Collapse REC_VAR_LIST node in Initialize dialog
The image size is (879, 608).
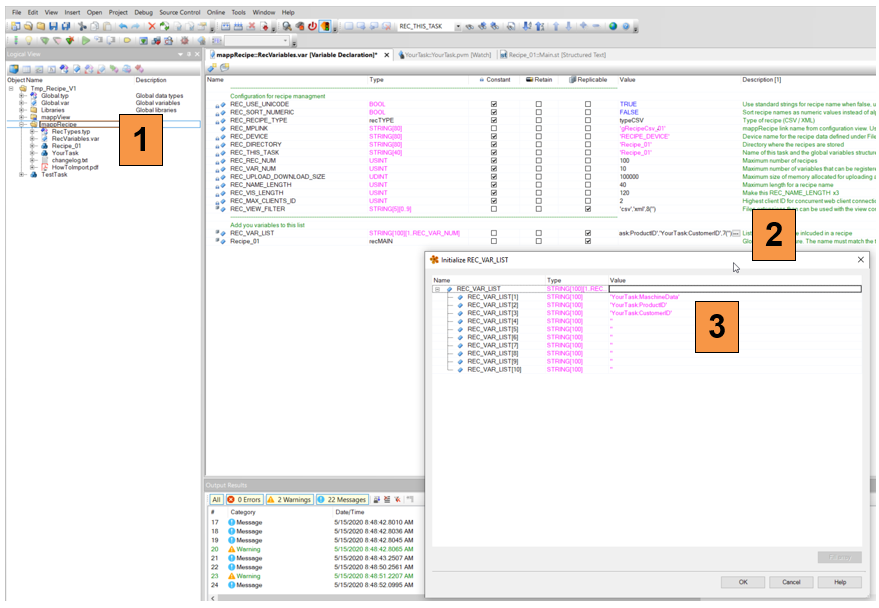[x=437, y=289]
